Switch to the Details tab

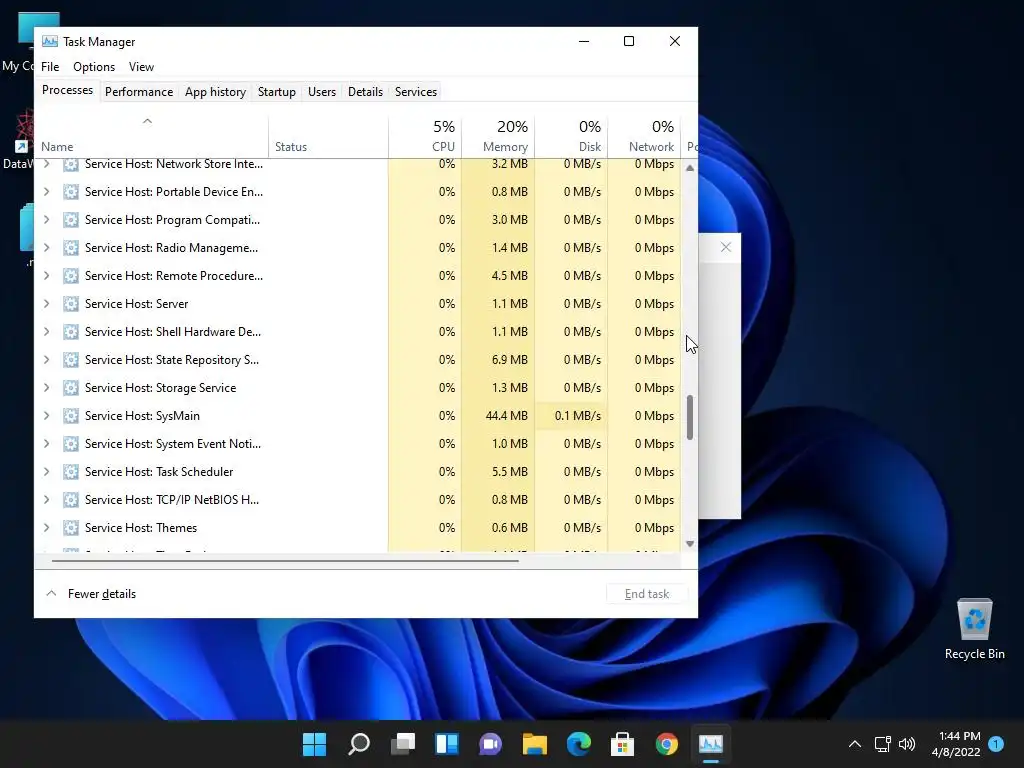(365, 92)
